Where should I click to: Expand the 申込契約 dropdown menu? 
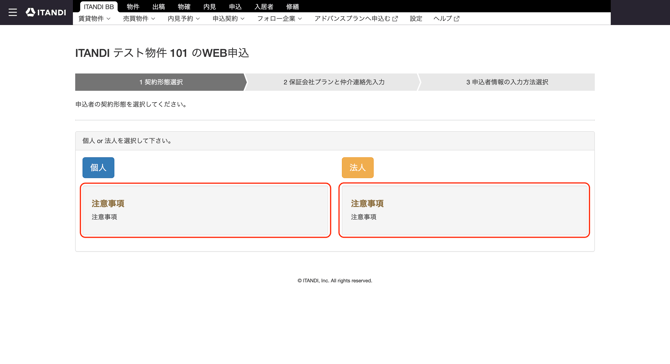[x=228, y=19]
